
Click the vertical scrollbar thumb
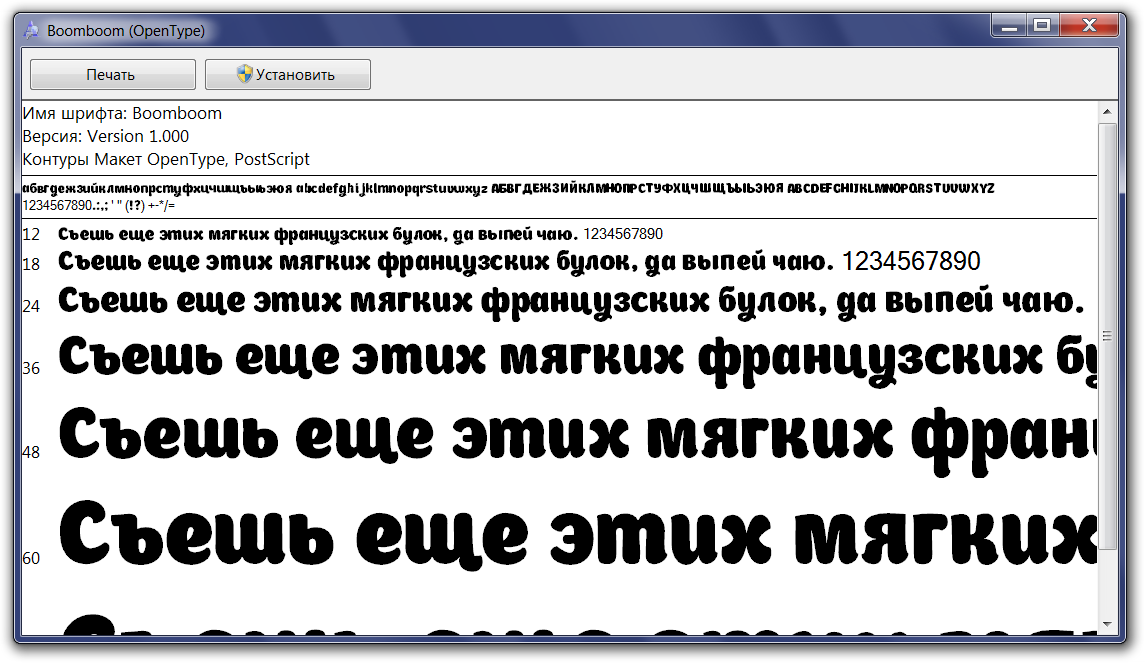pyautogui.click(x=1107, y=336)
